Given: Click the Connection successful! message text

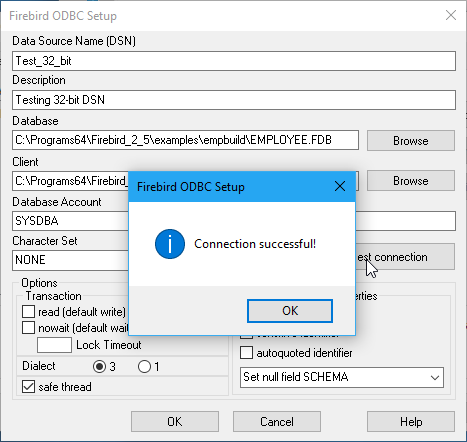Looking at the screenshot, I should pos(255,244).
